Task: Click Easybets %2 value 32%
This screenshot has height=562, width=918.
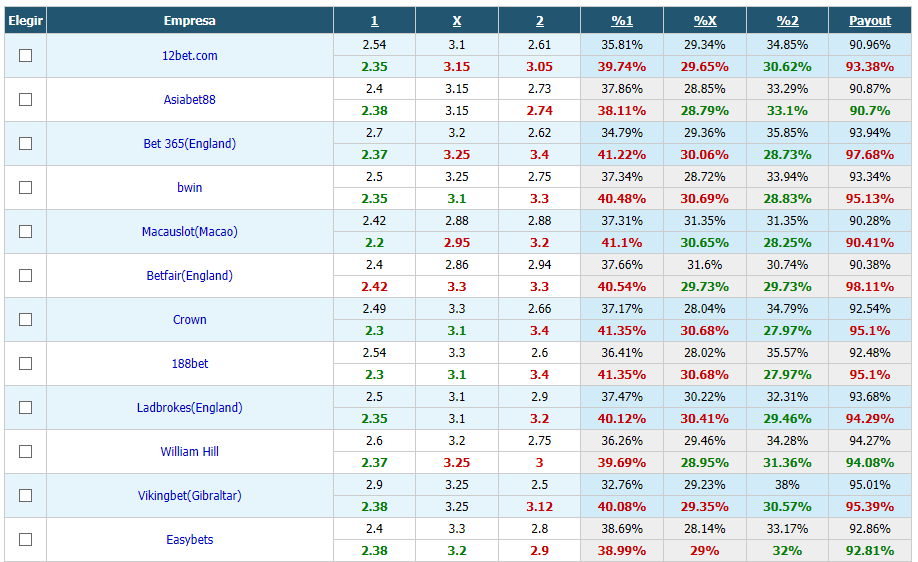Action: [787, 551]
